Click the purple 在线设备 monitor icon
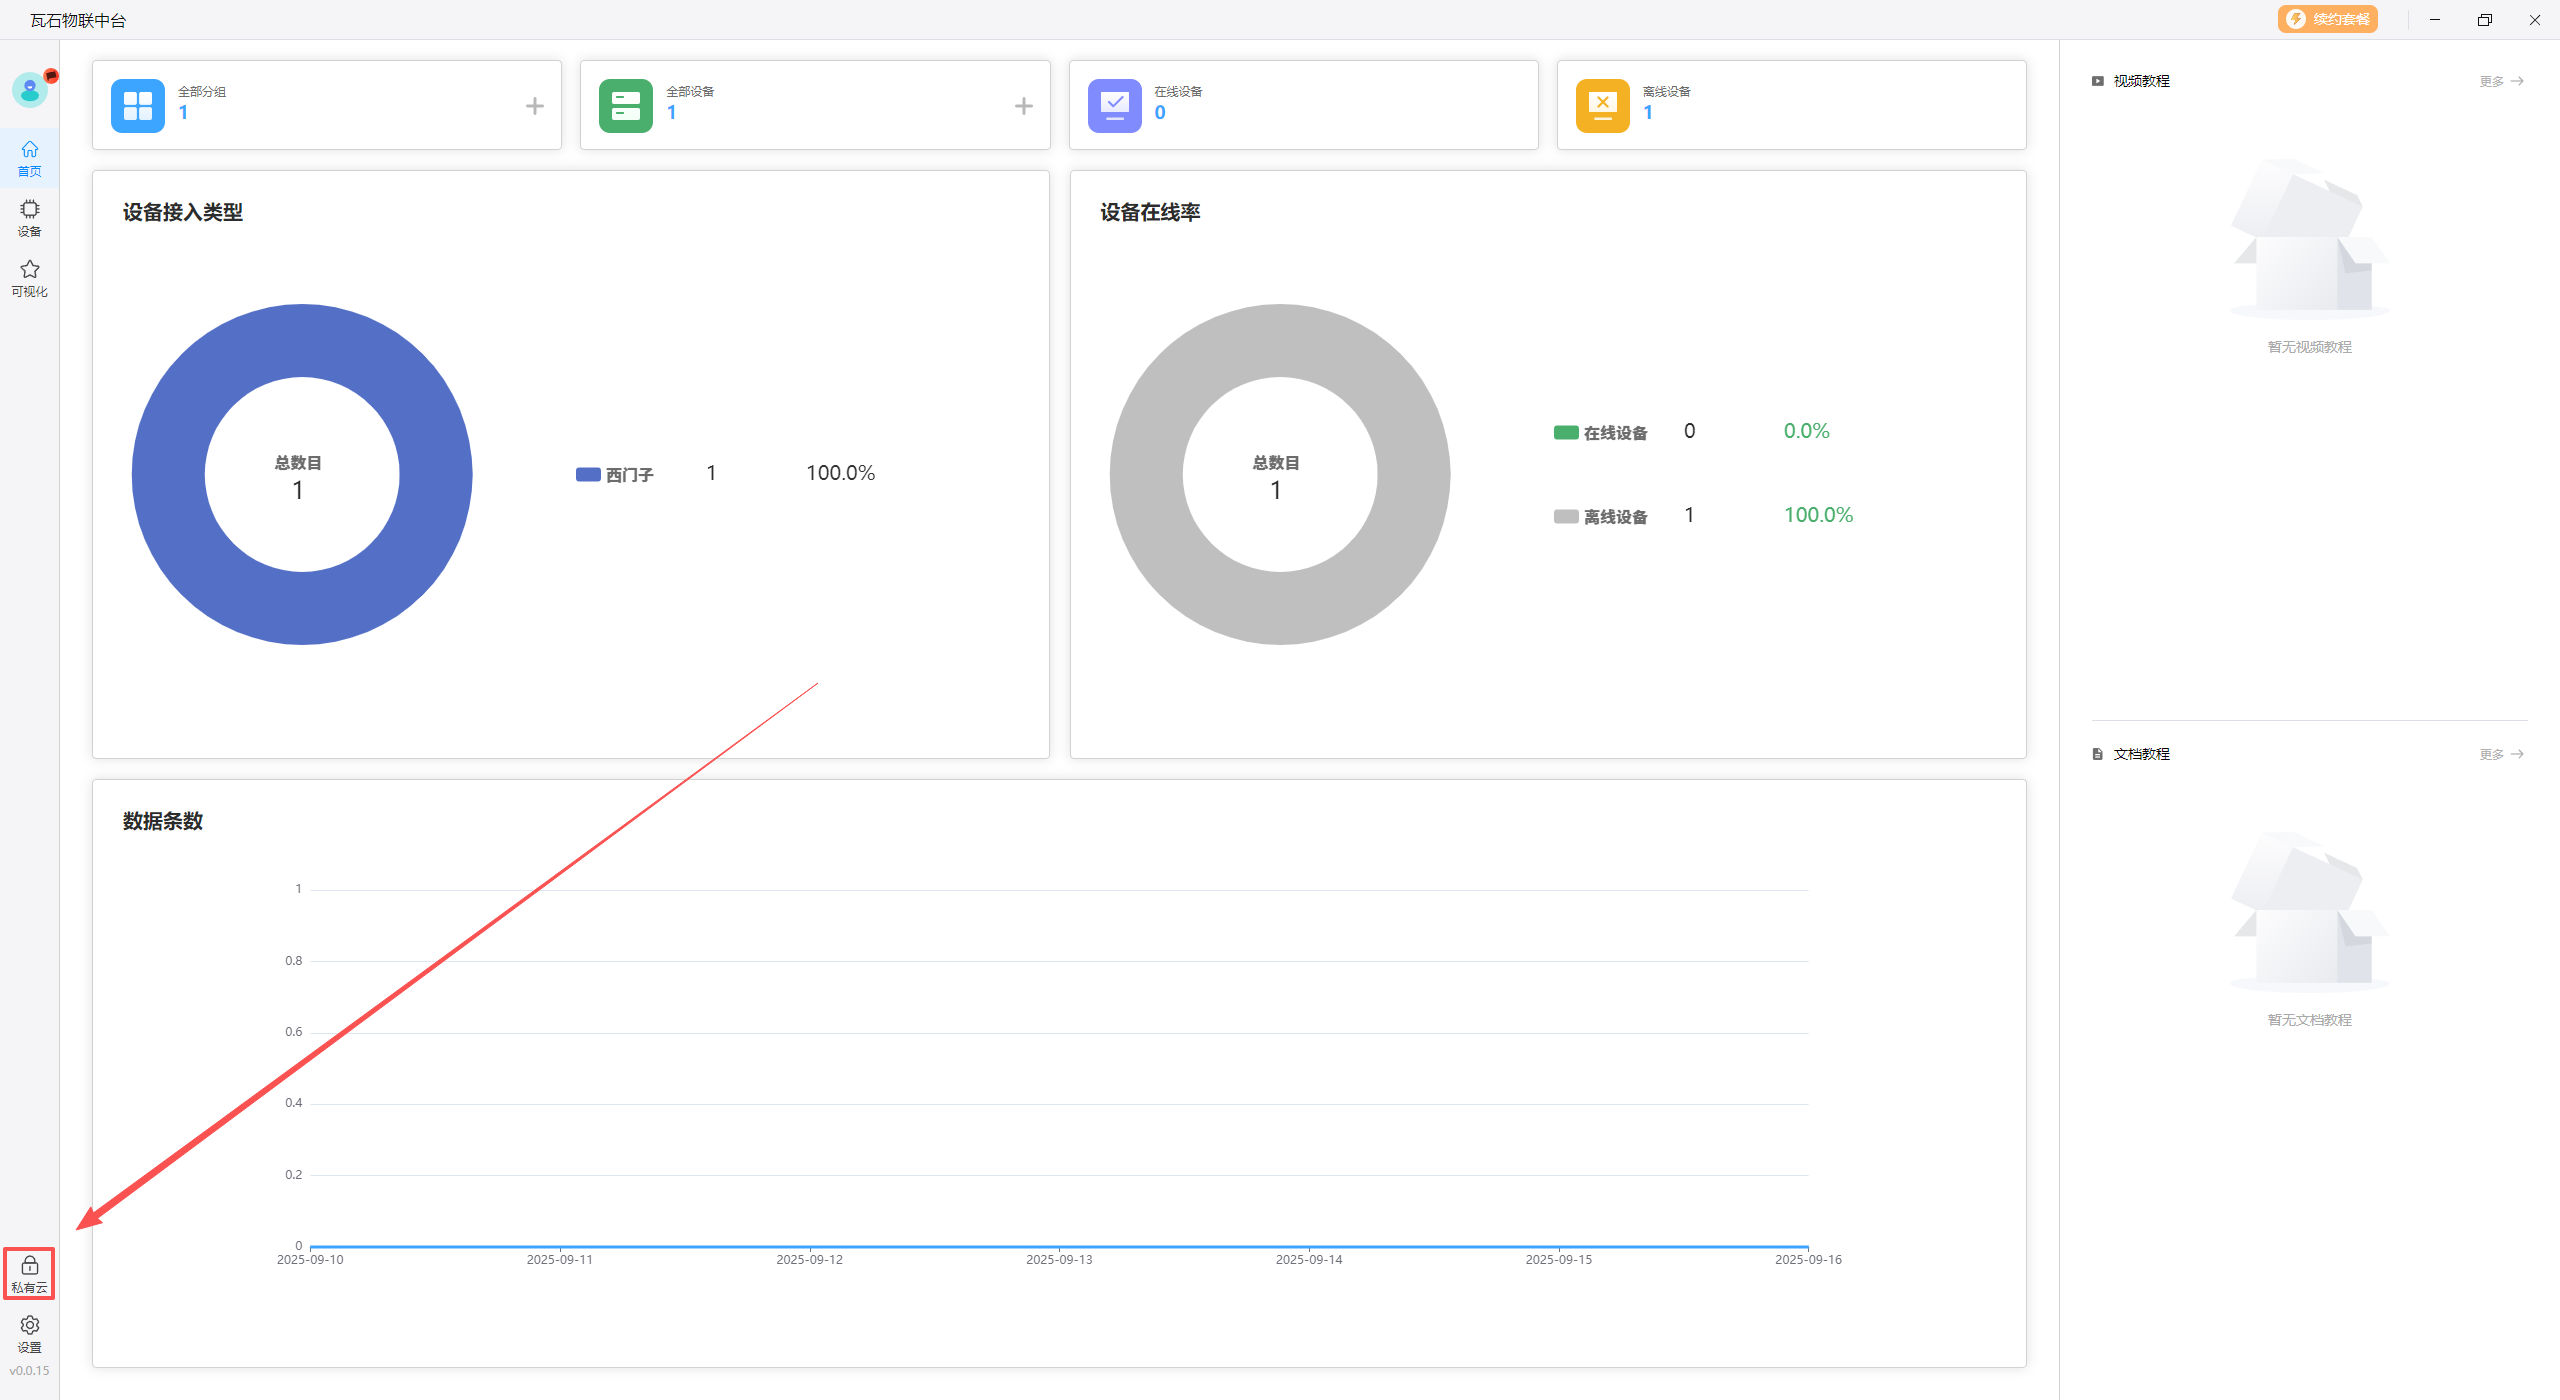The height and width of the screenshot is (1400, 2560). pyautogui.click(x=1114, y=105)
